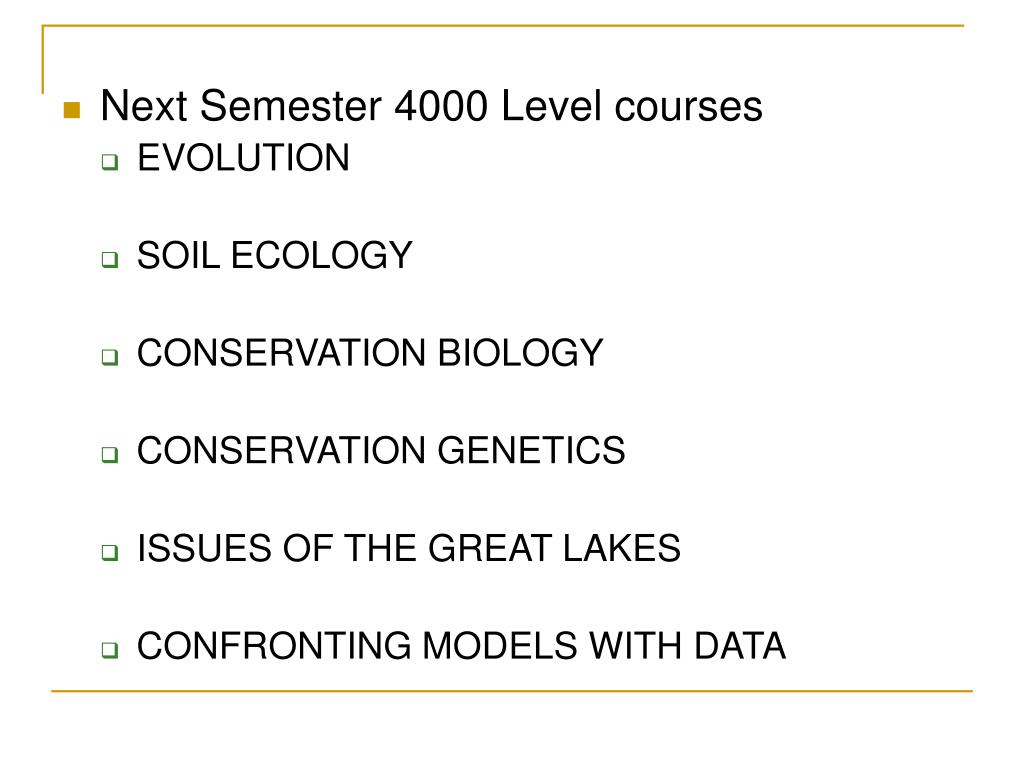Click the EVOLUTION course text
This screenshot has width=1024, height=768.
244,158
